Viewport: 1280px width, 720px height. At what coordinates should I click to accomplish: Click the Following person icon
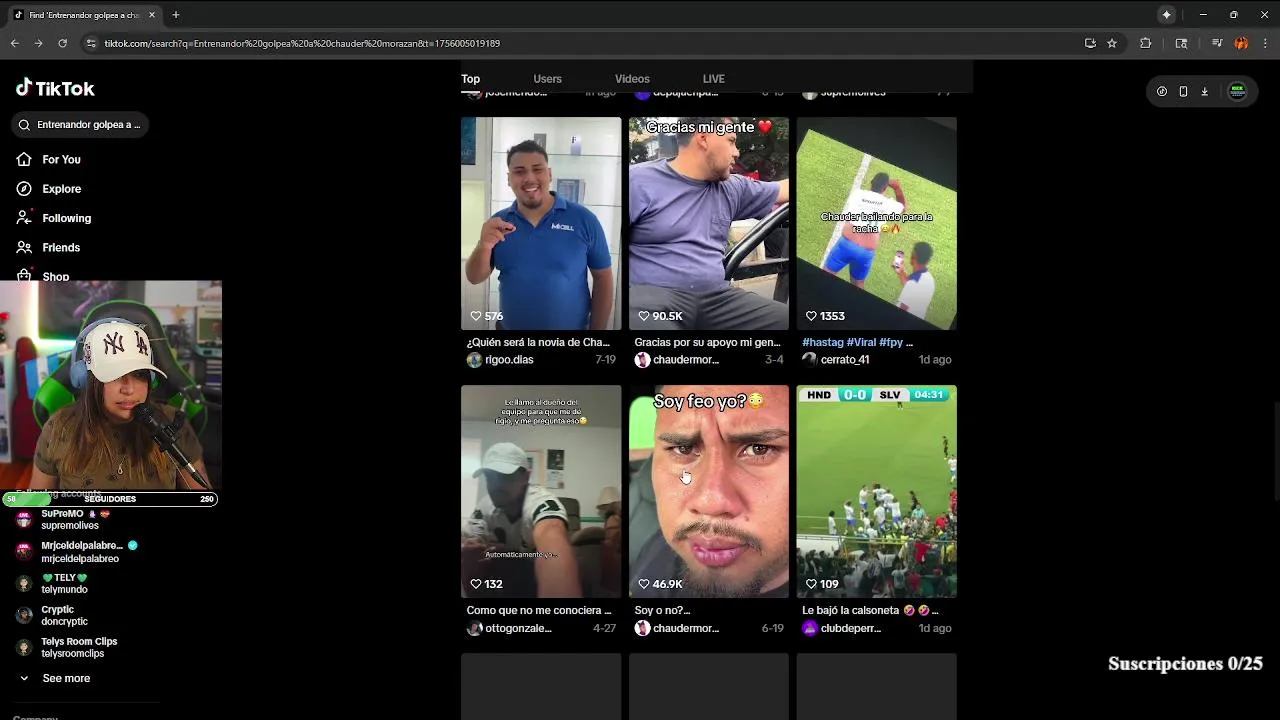[24, 218]
